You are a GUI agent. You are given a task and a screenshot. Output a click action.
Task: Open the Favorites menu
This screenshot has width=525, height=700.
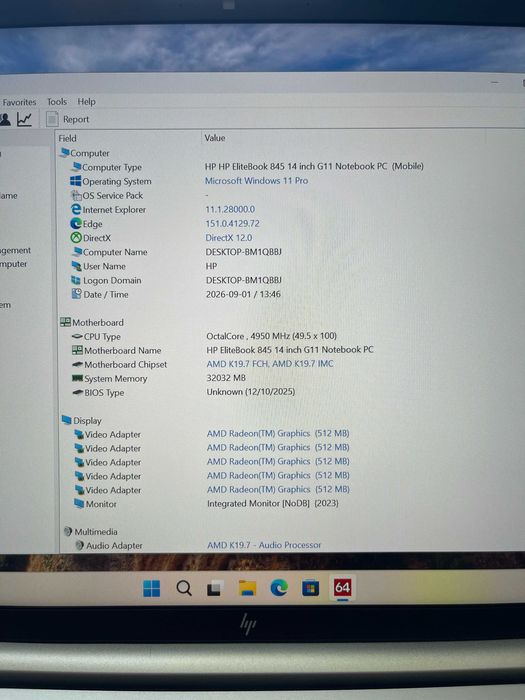click(x=19, y=102)
